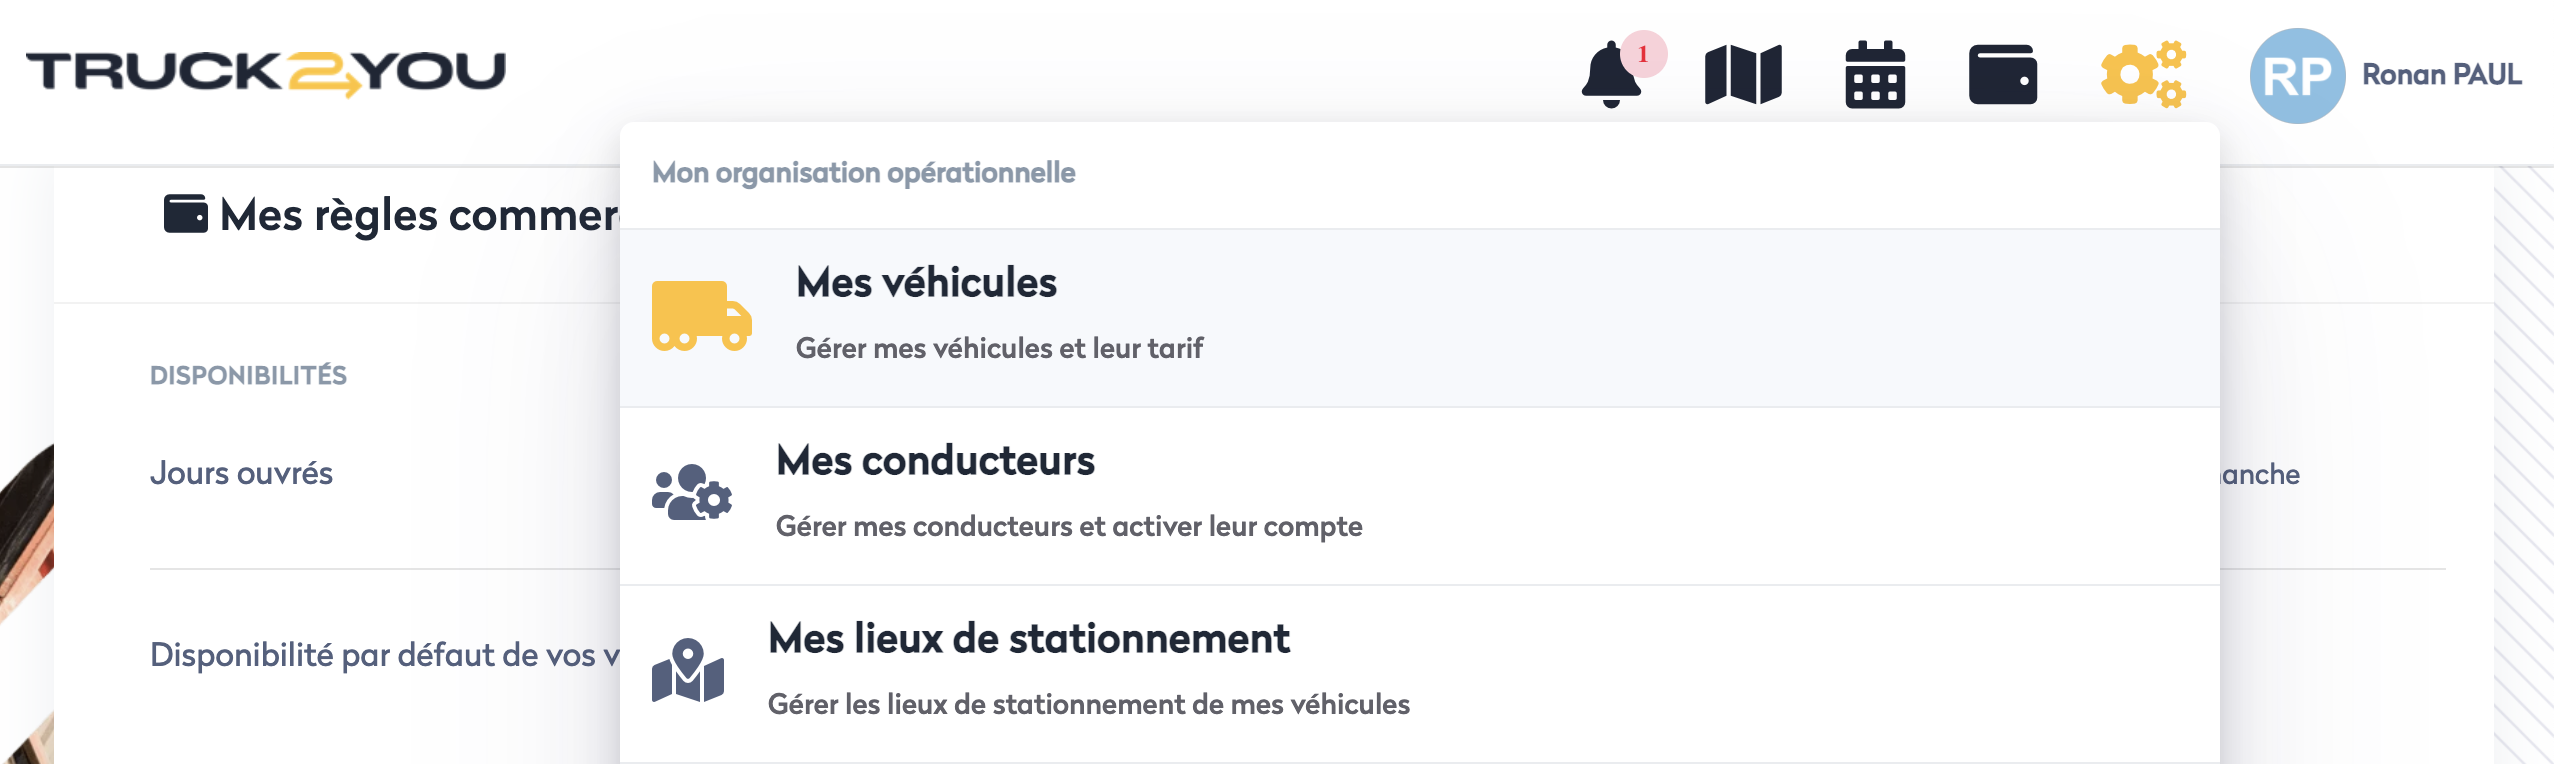Screen dimensions: 2554x764
Task: Click the parking location map pin icon
Action: click(x=688, y=670)
